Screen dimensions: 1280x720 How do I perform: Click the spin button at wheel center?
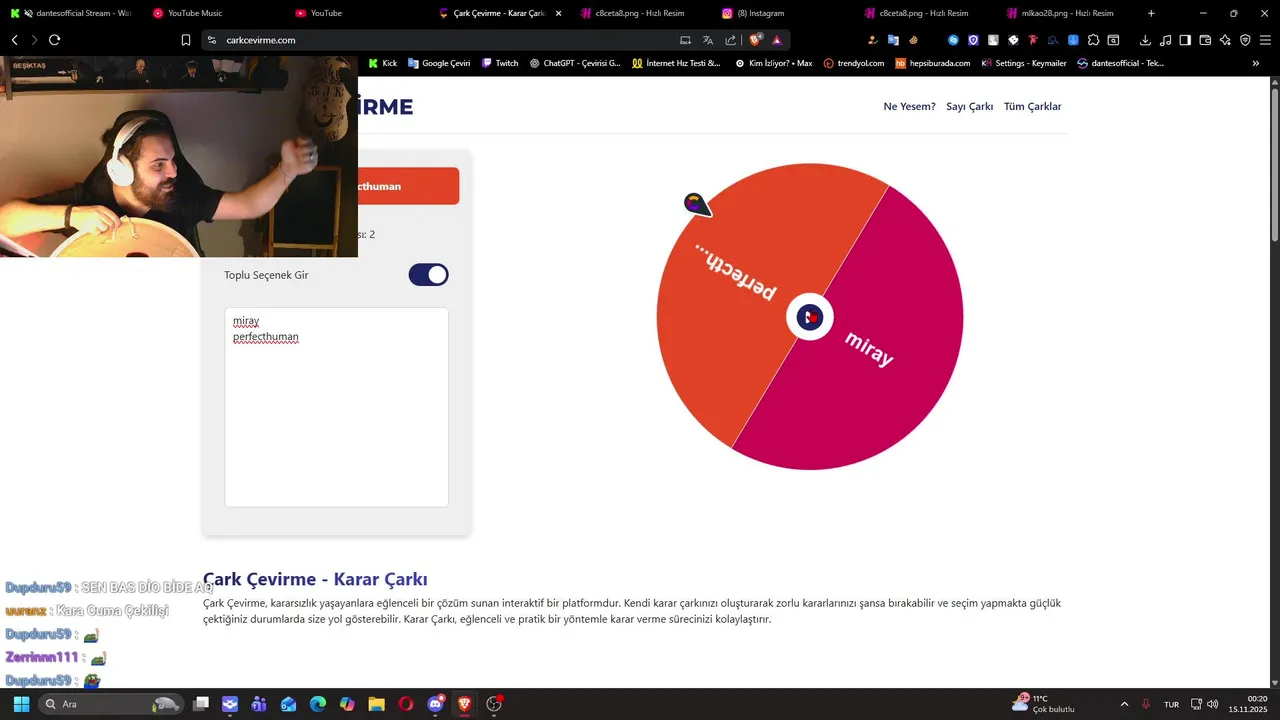coord(810,317)
